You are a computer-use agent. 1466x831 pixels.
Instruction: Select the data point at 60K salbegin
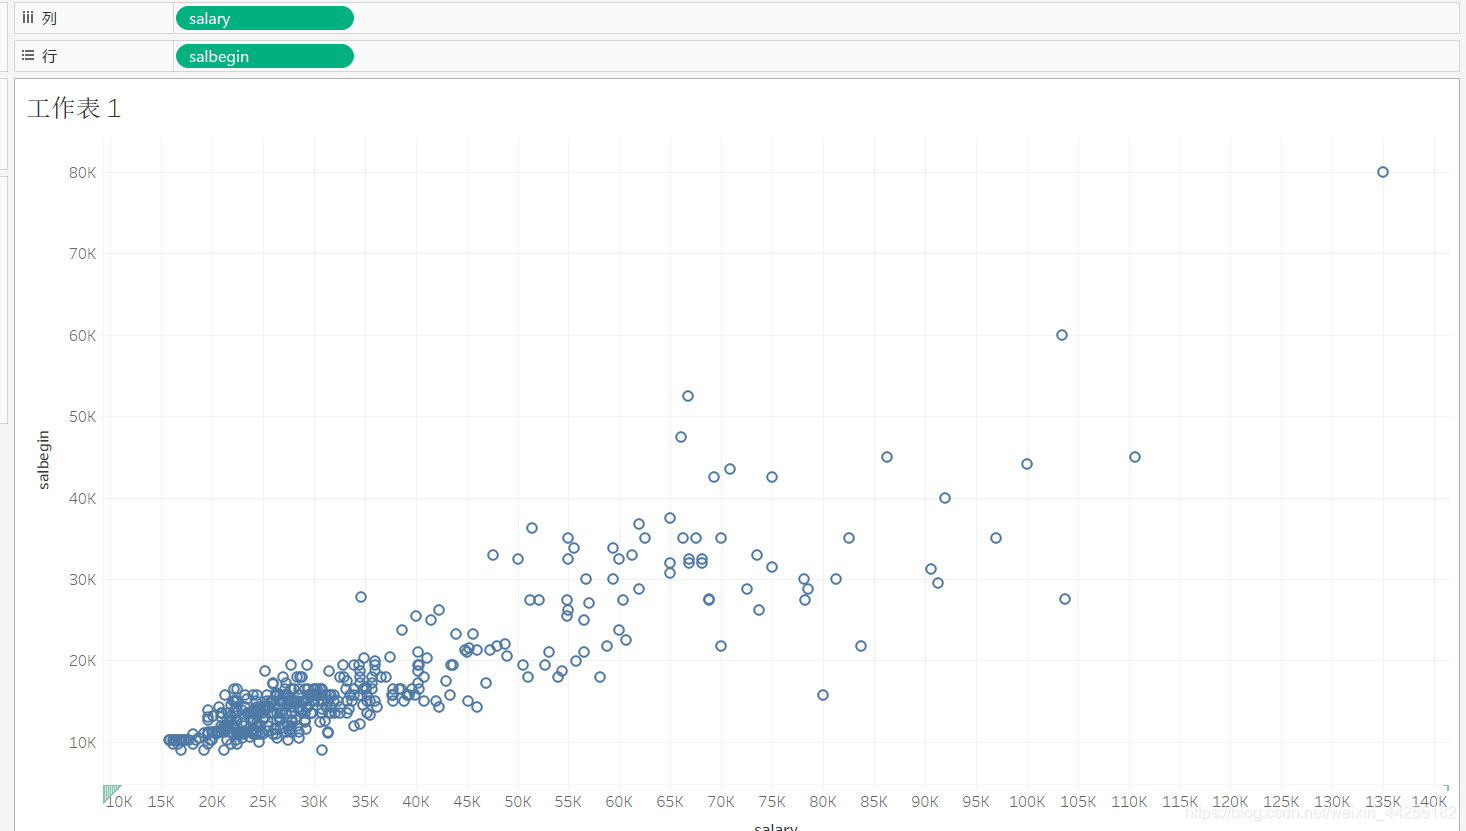coord(1062,335)
